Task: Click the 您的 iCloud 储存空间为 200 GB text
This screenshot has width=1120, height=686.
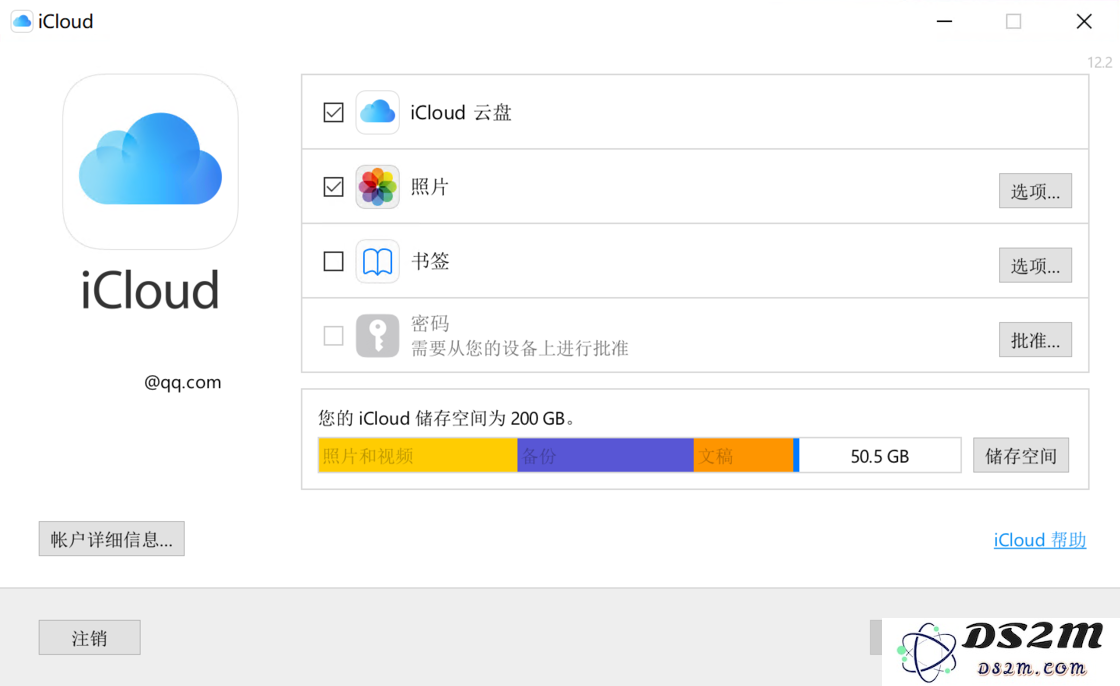Action: tap(446, 418)
